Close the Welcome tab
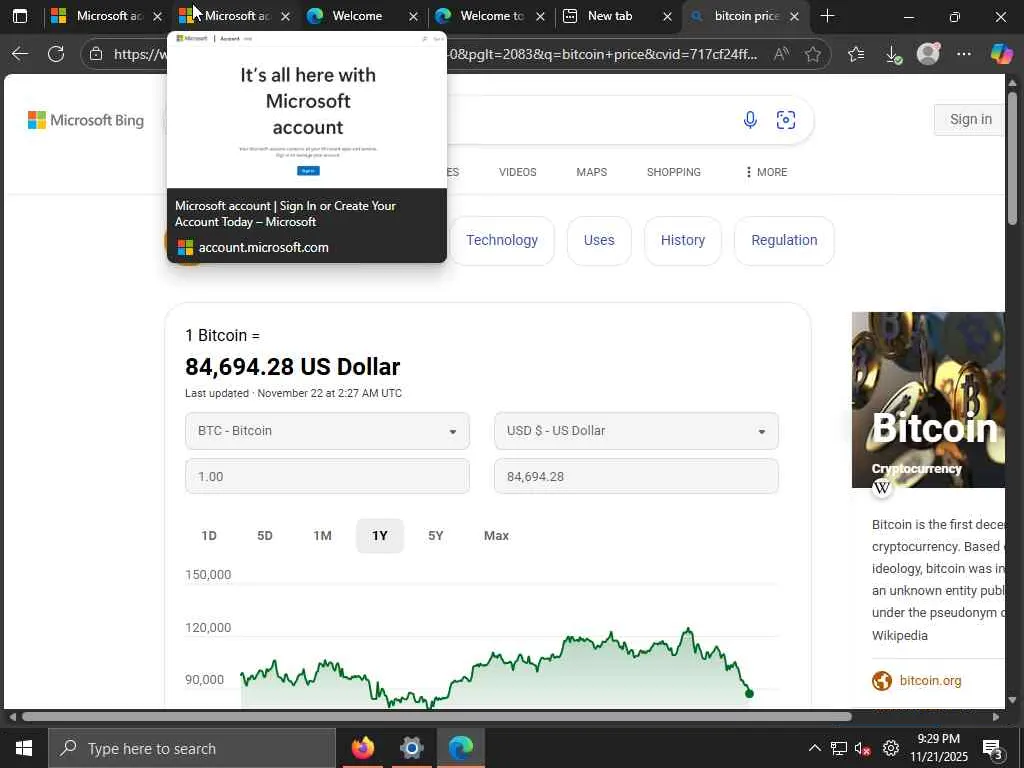Viewport: 1024px width, 768px height. click(x=413, y=16)
